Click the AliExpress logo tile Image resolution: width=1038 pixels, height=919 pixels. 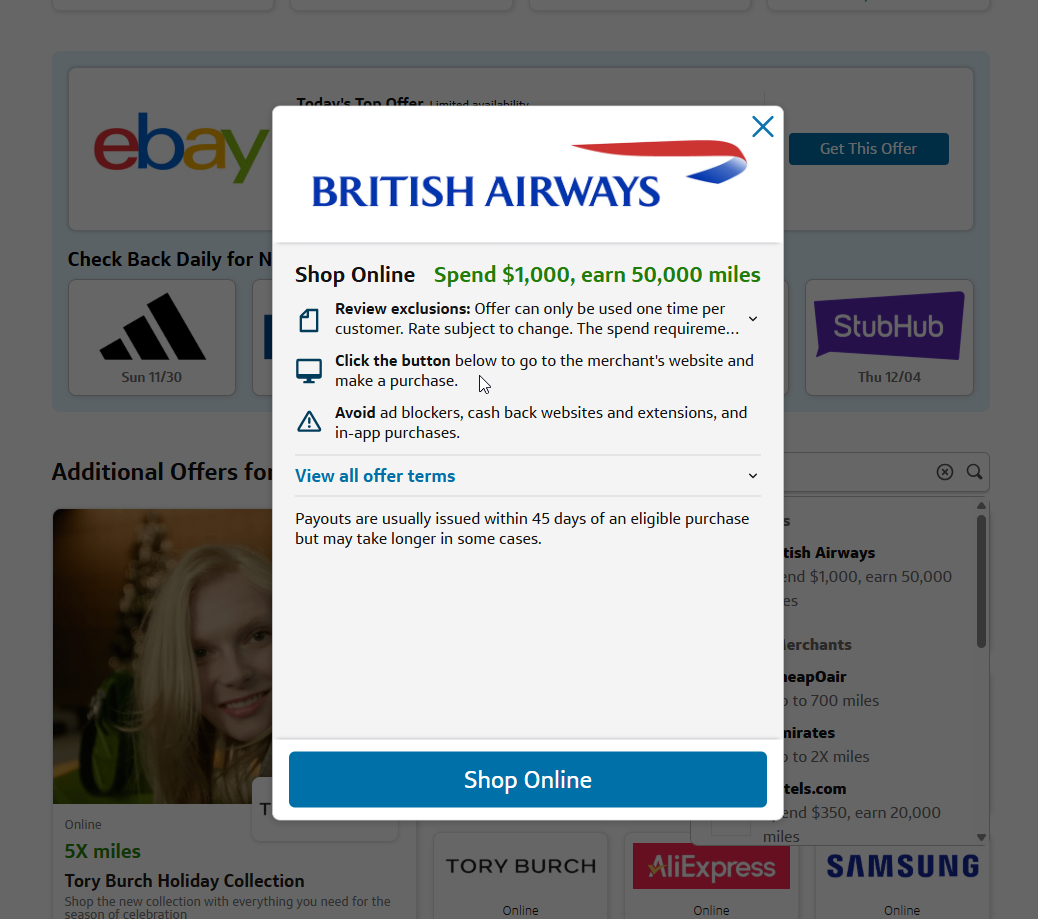[x=710, y=865]
